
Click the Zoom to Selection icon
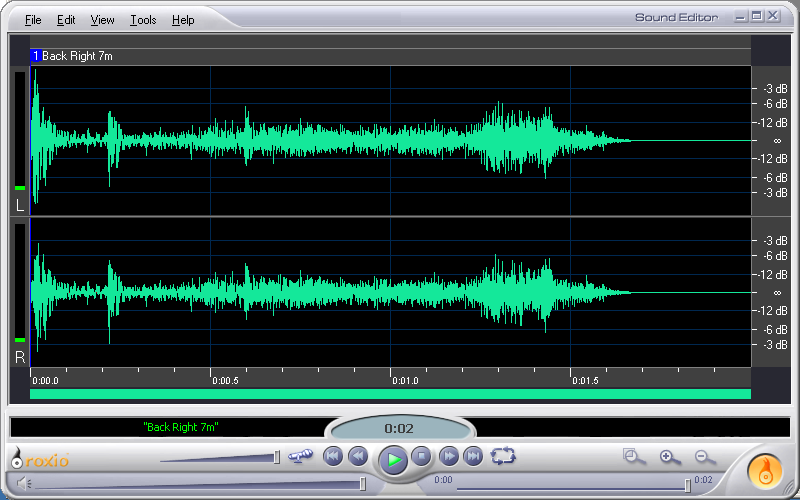coord(633,457)
